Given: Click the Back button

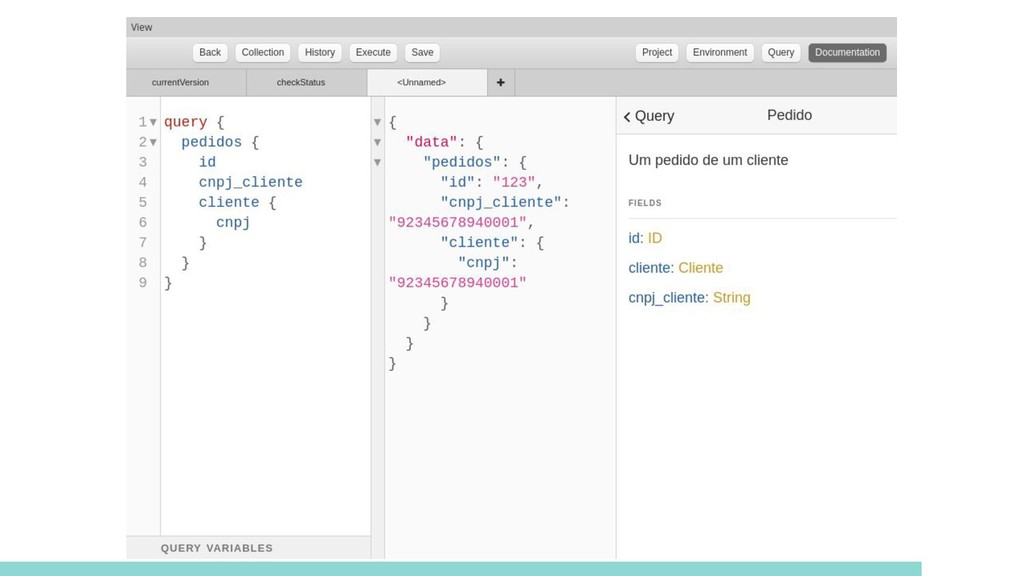Looking at the screenshot, I should [x=210, y=52].
